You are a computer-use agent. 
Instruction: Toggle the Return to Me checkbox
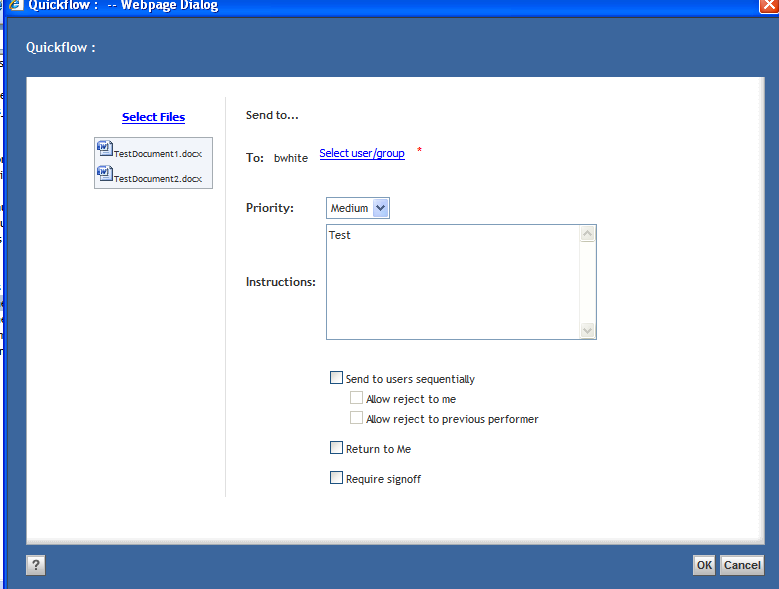[336, 448]
